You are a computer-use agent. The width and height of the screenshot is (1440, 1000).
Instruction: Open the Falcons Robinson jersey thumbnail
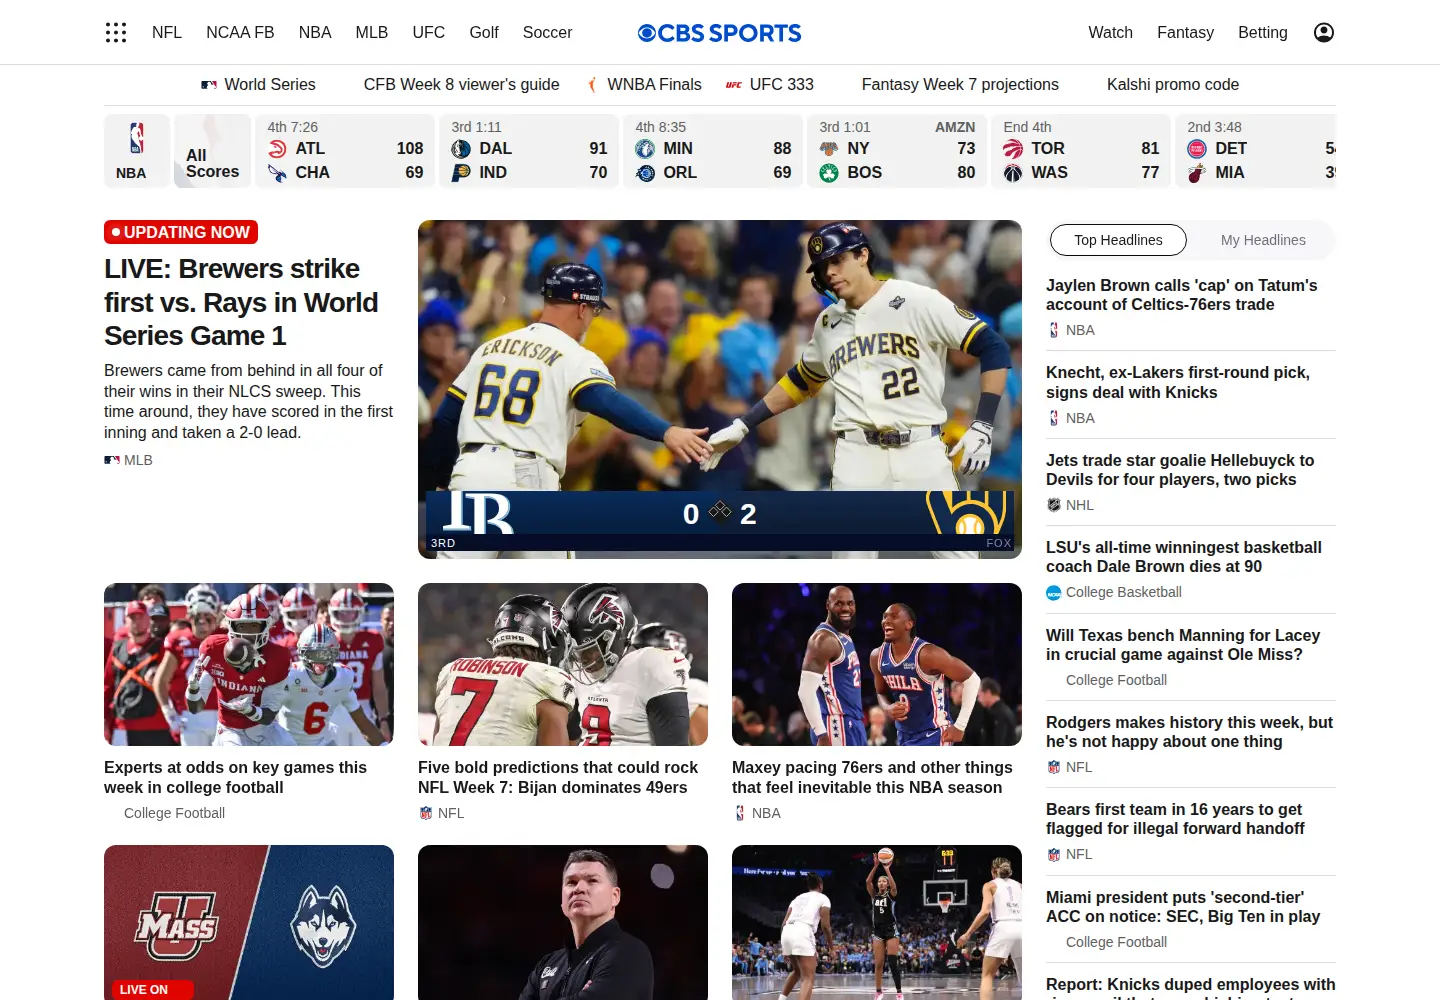(x=563, y=664)
